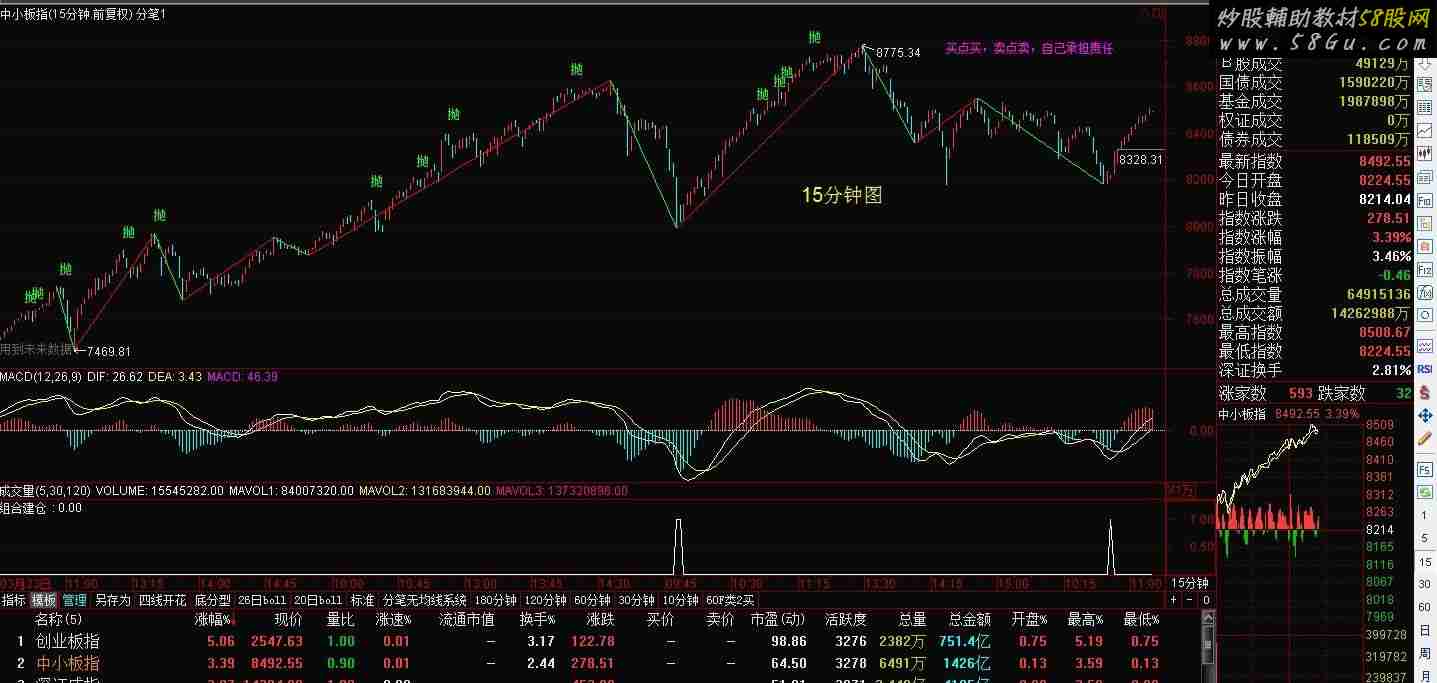Image resolution: width=1437 pixels, height=683 pixels.
Task: Click the table grid icon in sidebar
Action: click(1425, 106)
